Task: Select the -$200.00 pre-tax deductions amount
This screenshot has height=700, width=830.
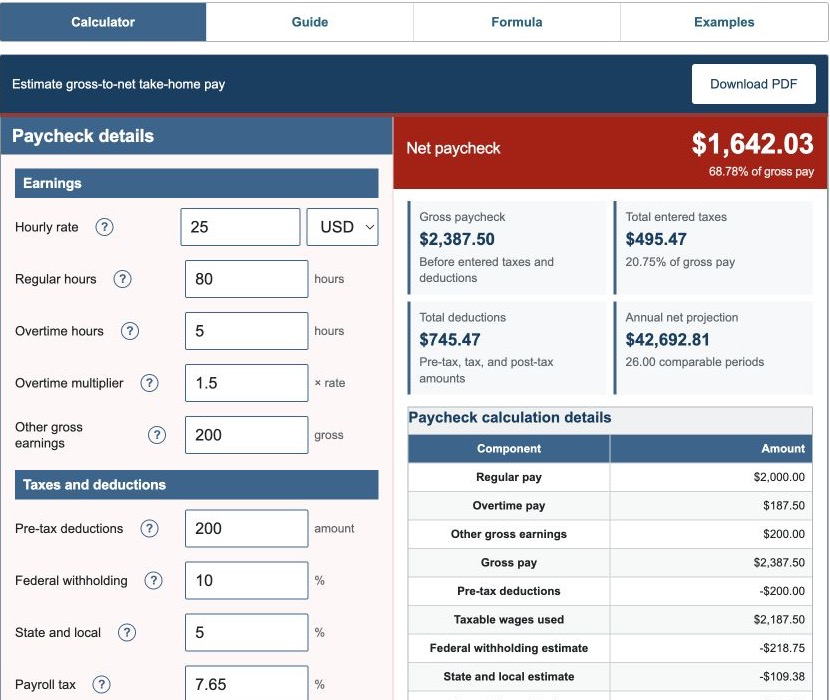Action: pyautogui.click(x=782, y=591)
